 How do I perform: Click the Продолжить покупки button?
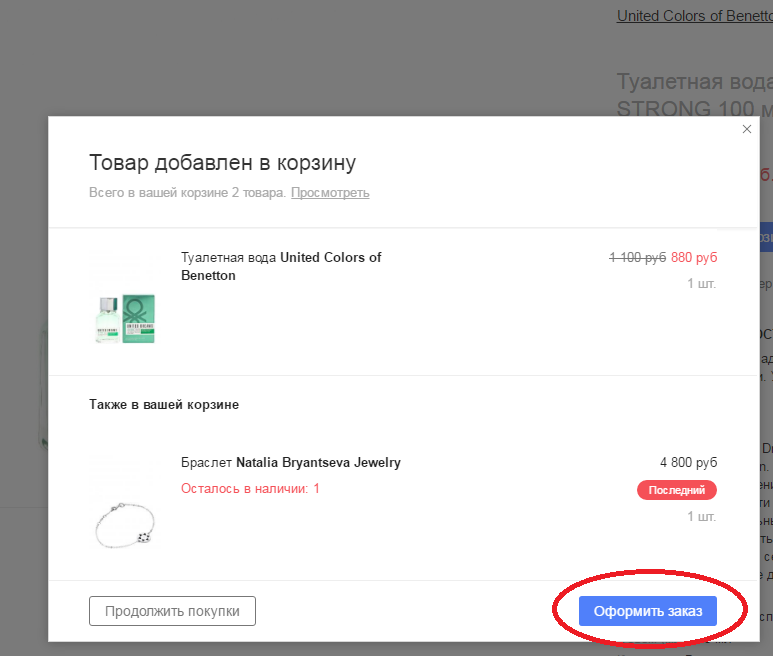click(173, 611)
